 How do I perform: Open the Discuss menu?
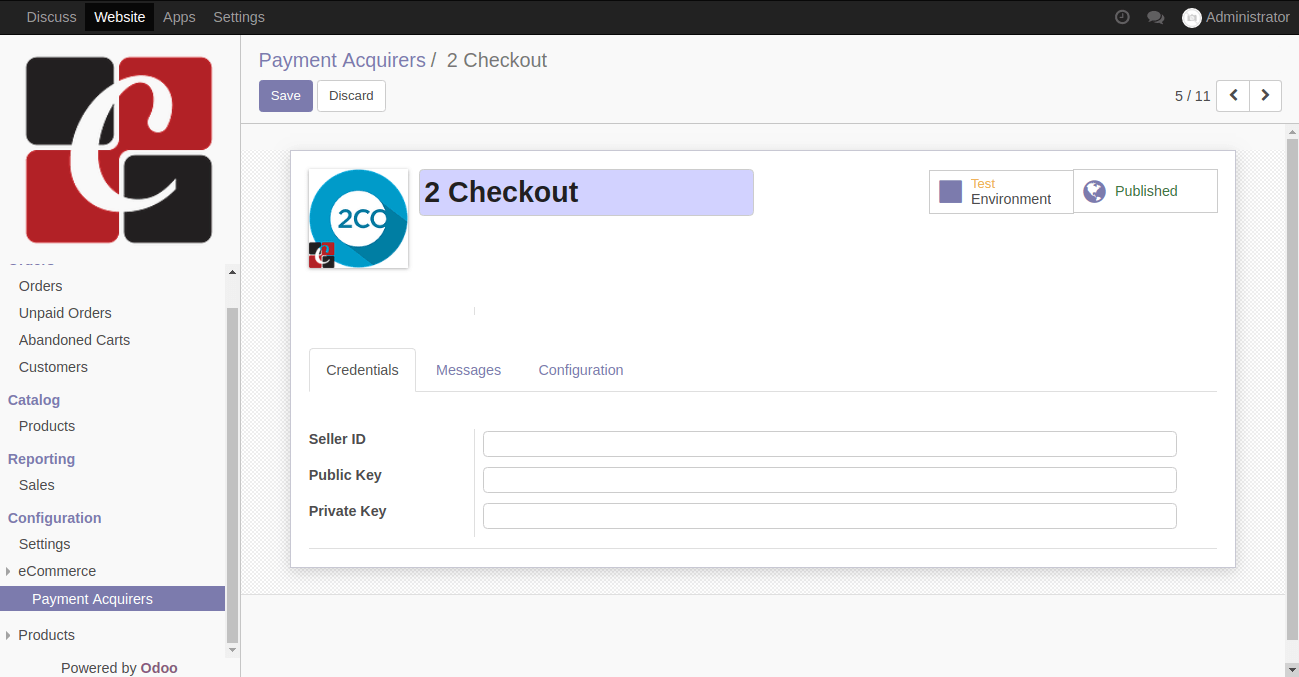coord(51,17)
